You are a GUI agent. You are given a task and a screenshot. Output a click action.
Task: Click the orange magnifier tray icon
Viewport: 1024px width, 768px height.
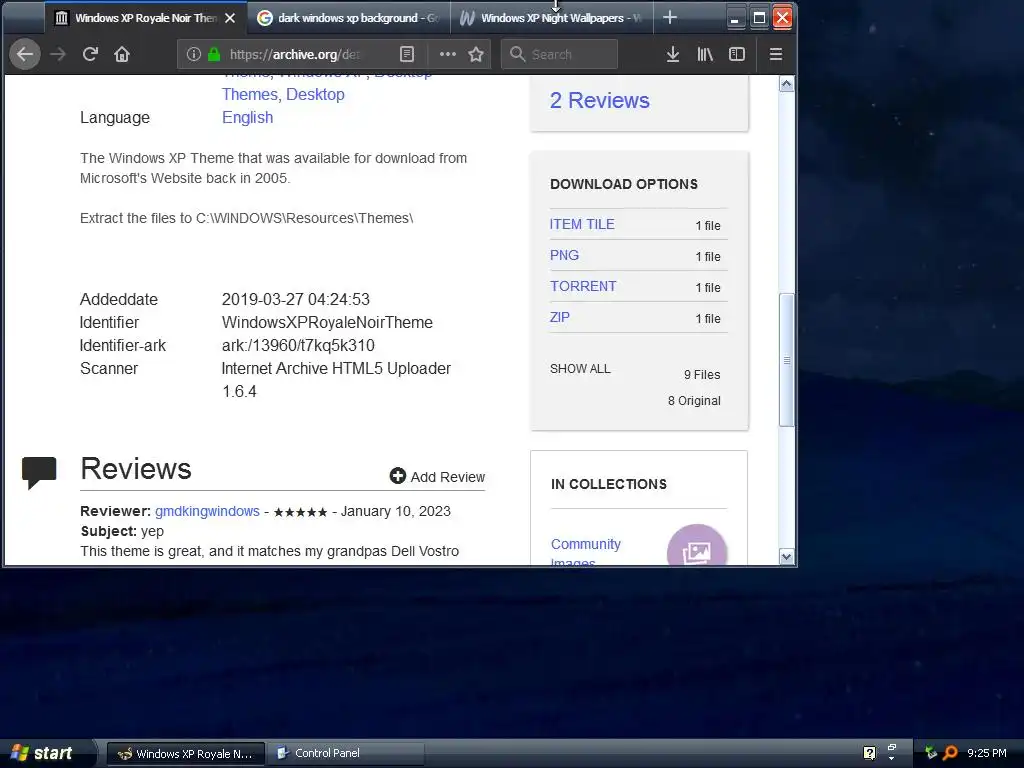(x=950, y=753)
